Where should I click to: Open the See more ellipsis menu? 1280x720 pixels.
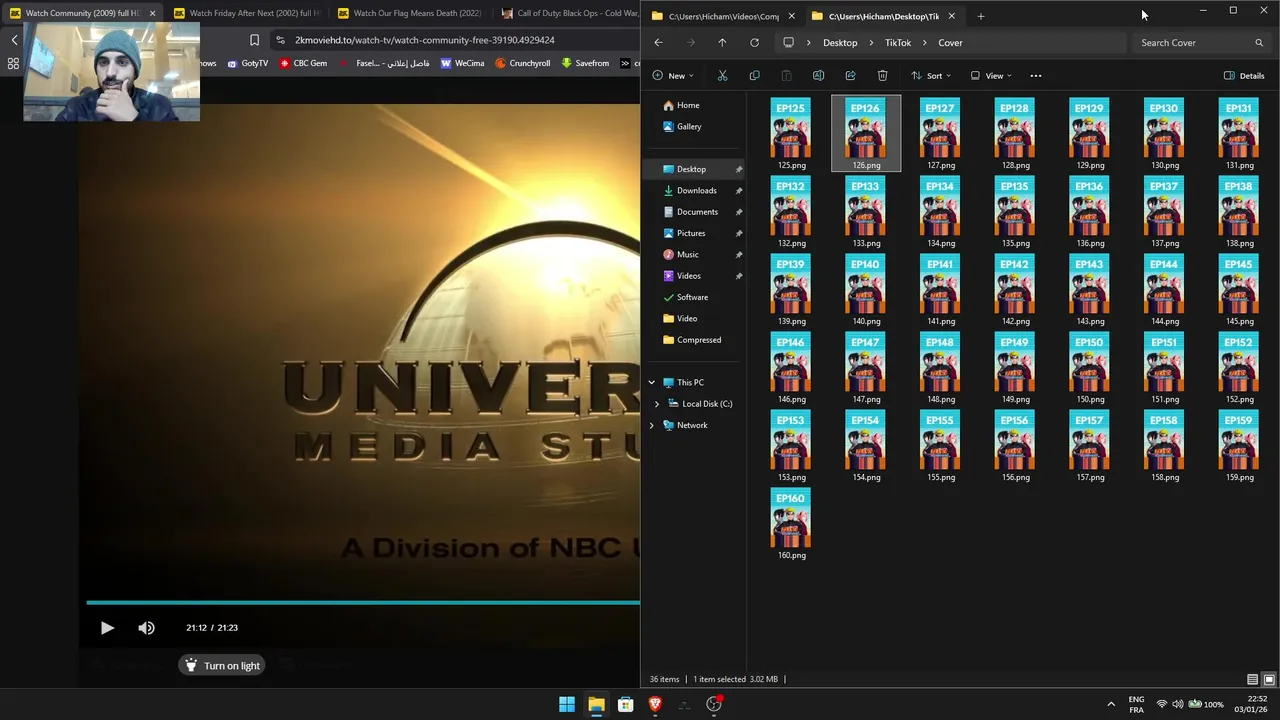(x=1036, y=76)
